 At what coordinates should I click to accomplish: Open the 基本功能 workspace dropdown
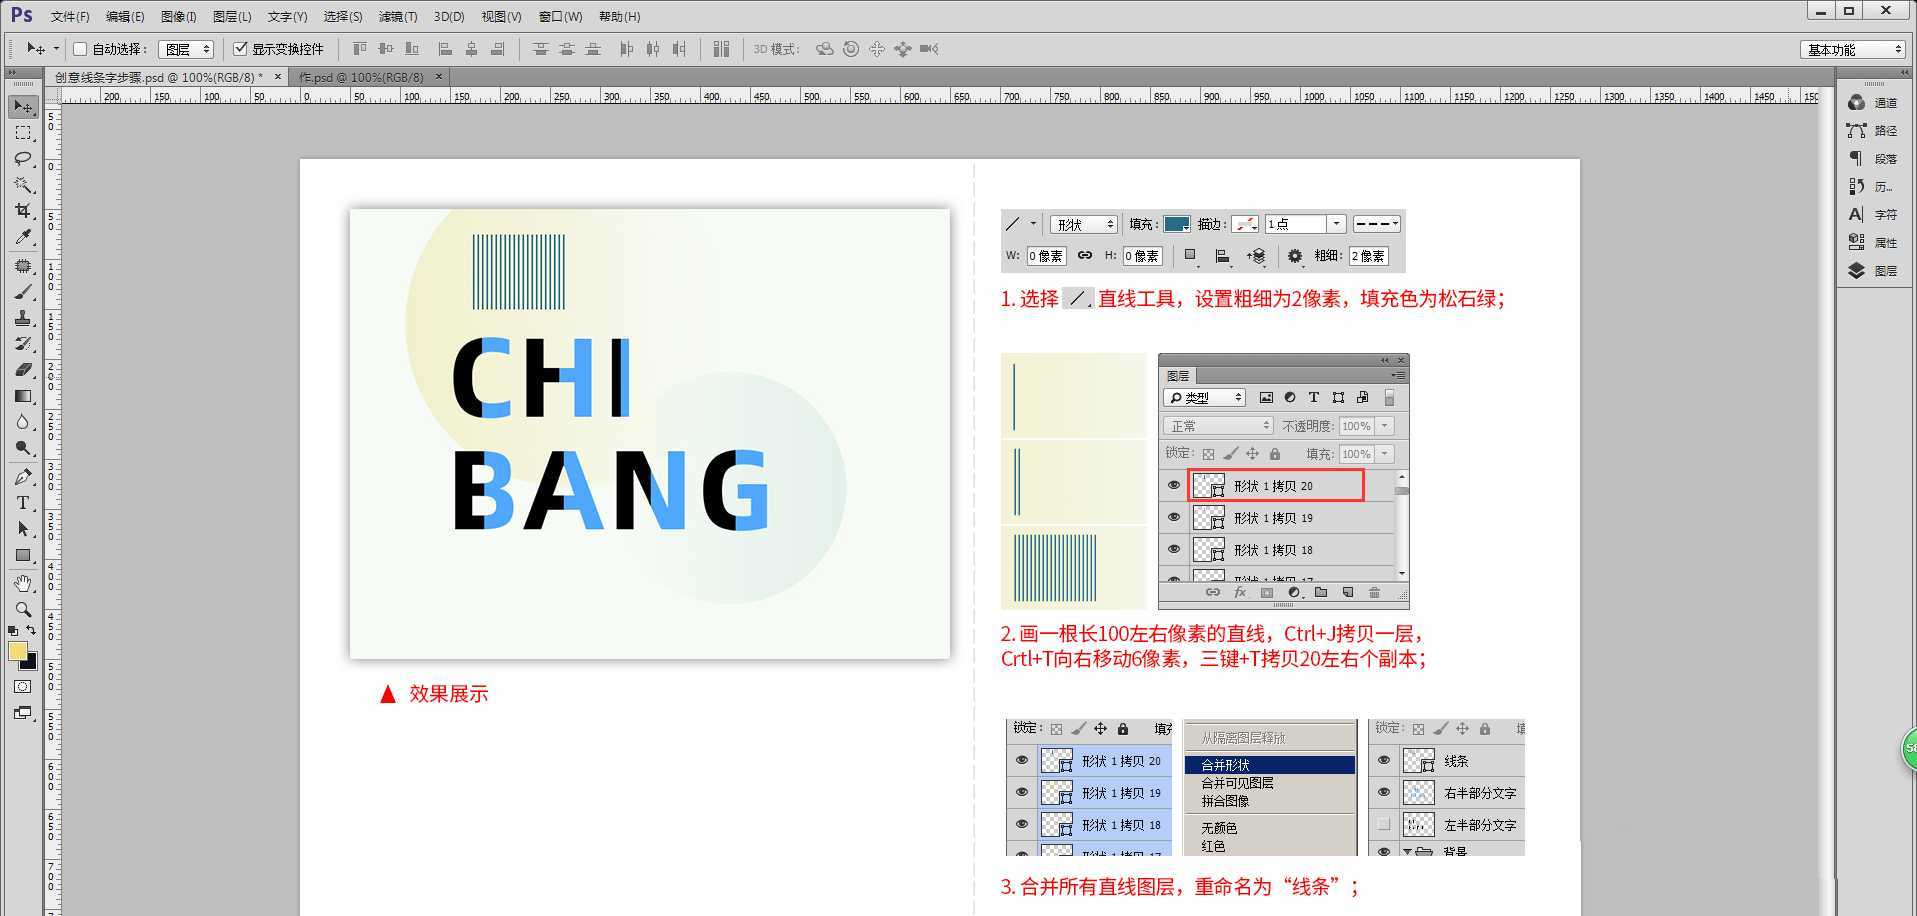(1851, 48)
